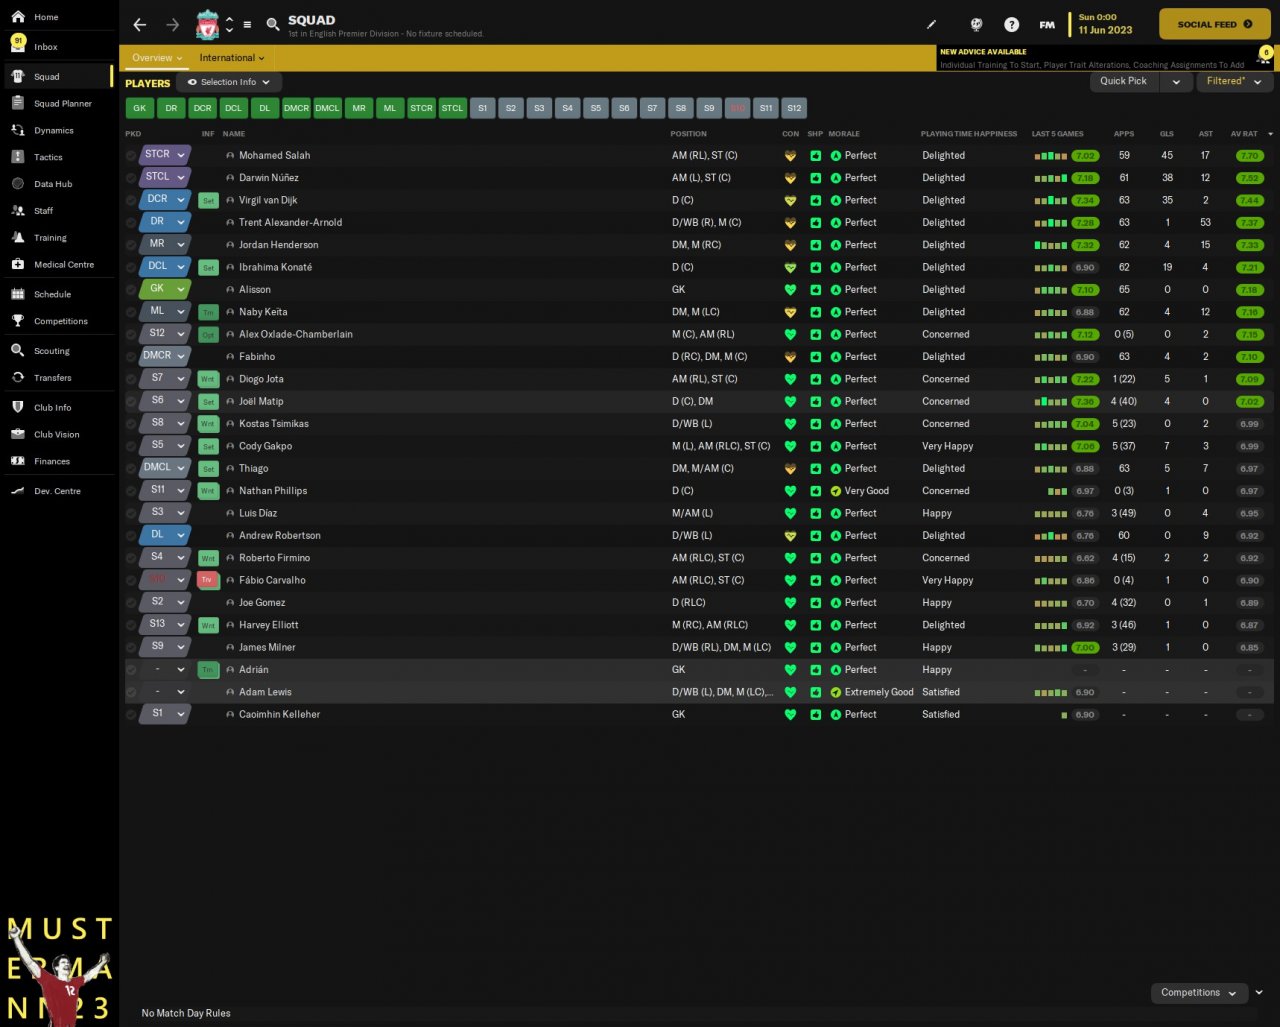Open the Transfers section
1280x1027 pixels.
(52, 378)
